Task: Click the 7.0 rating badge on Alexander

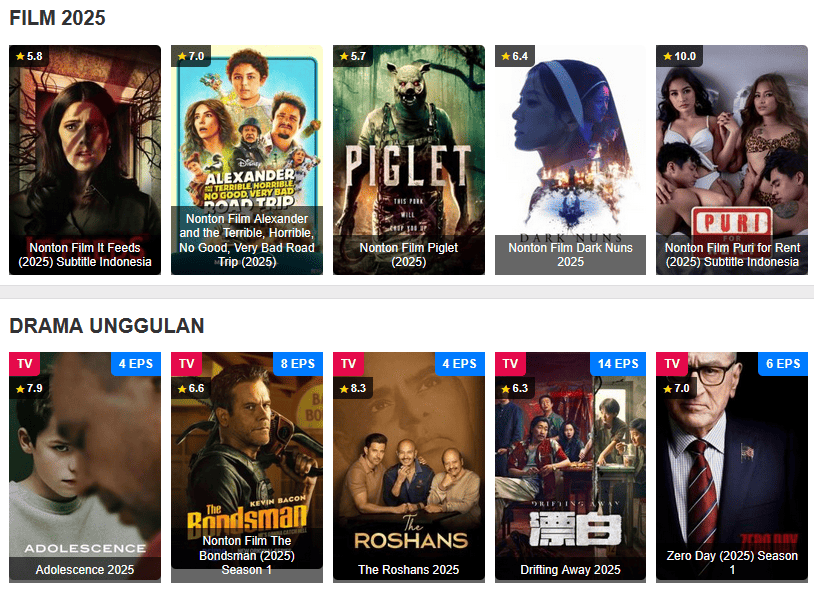Action: click(191, 56)
